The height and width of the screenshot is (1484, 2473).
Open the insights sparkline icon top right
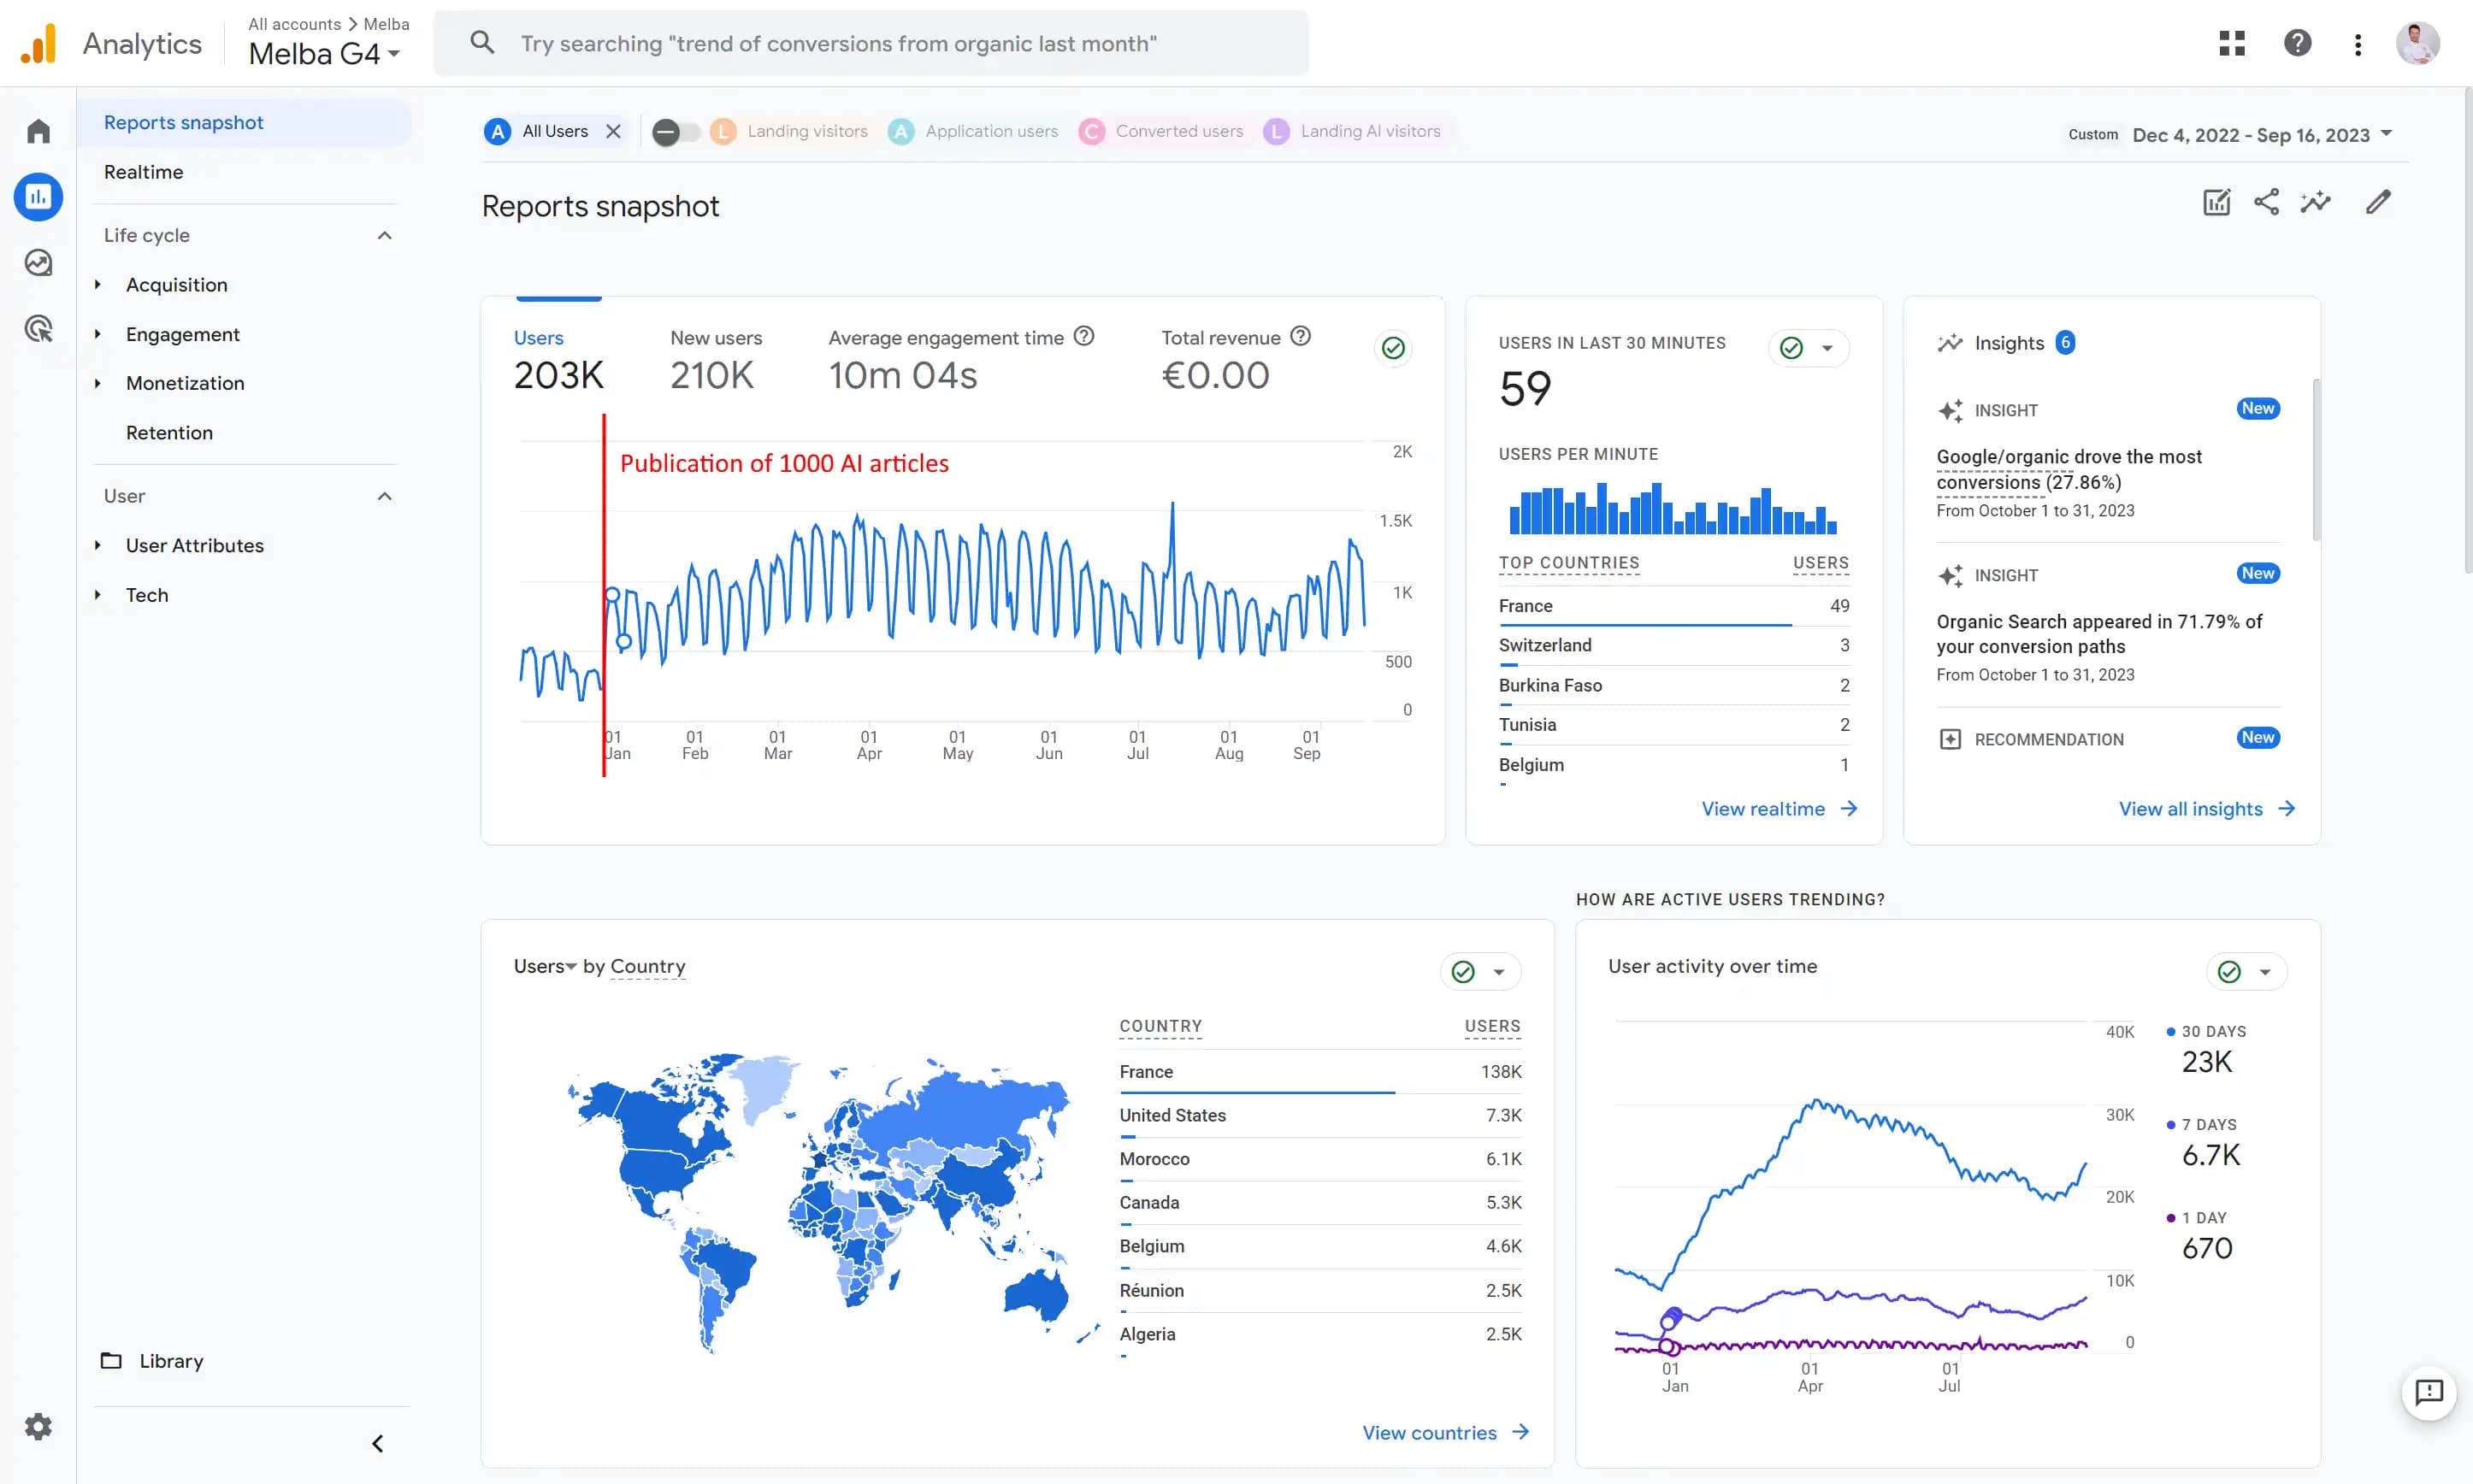coord(2317,202)
